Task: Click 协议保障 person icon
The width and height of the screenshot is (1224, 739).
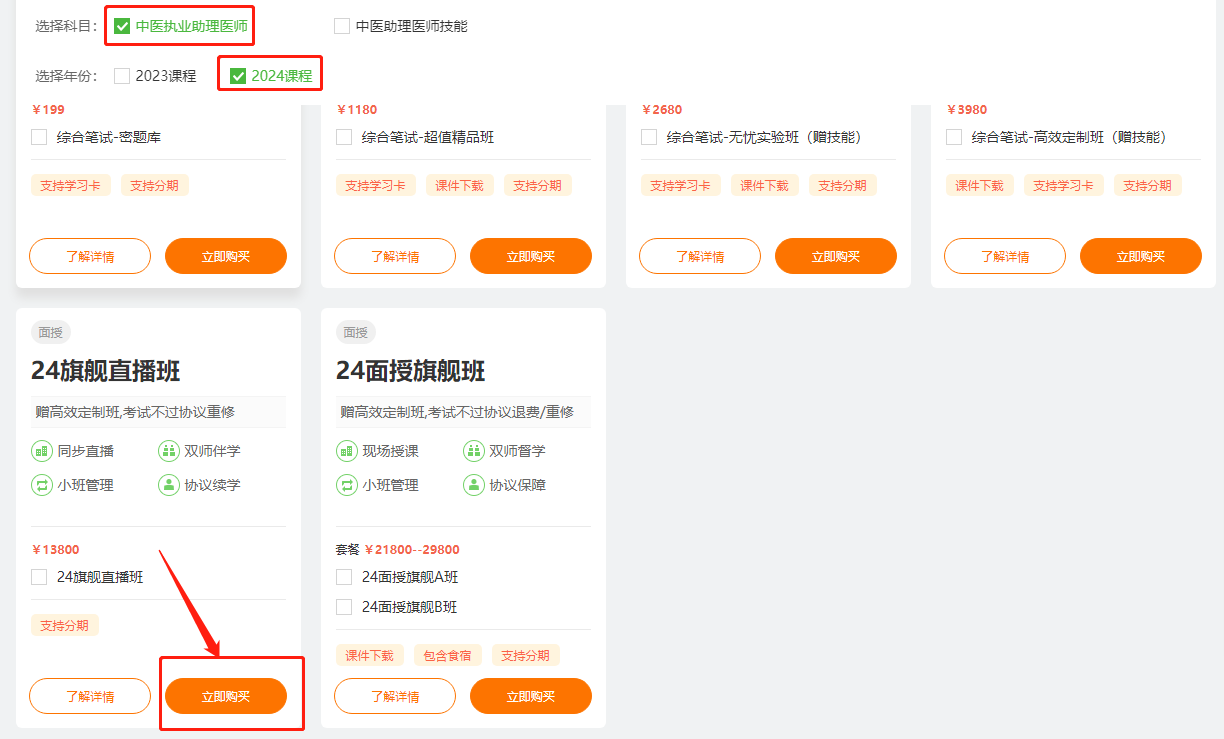Action: point(473,485)
